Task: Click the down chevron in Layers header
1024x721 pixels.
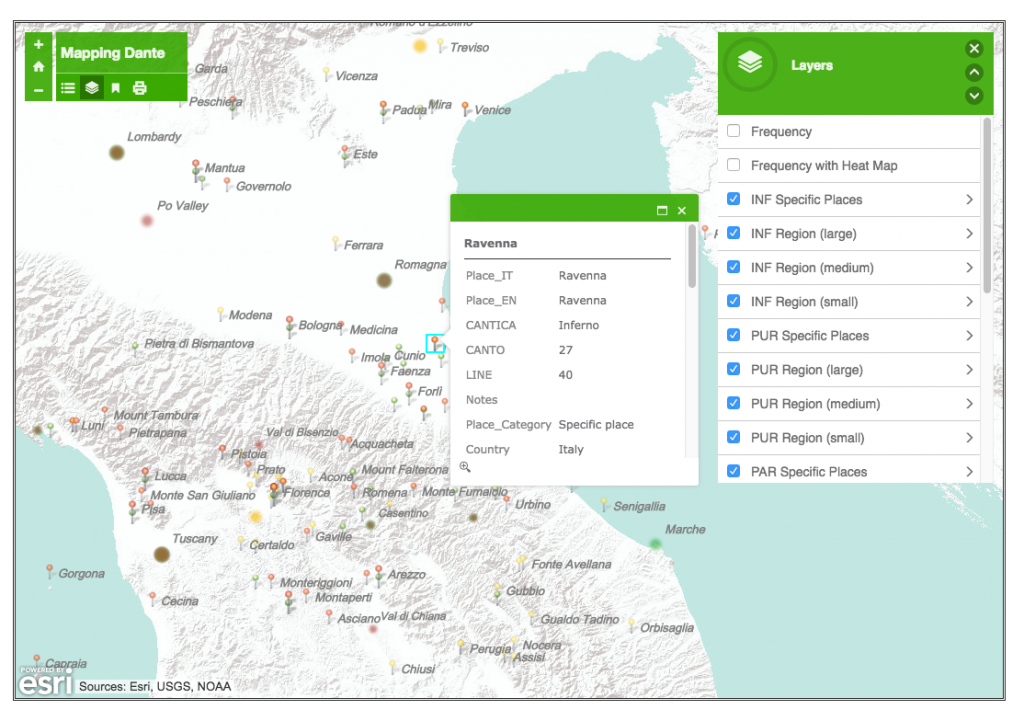Action: coord(974,96)
